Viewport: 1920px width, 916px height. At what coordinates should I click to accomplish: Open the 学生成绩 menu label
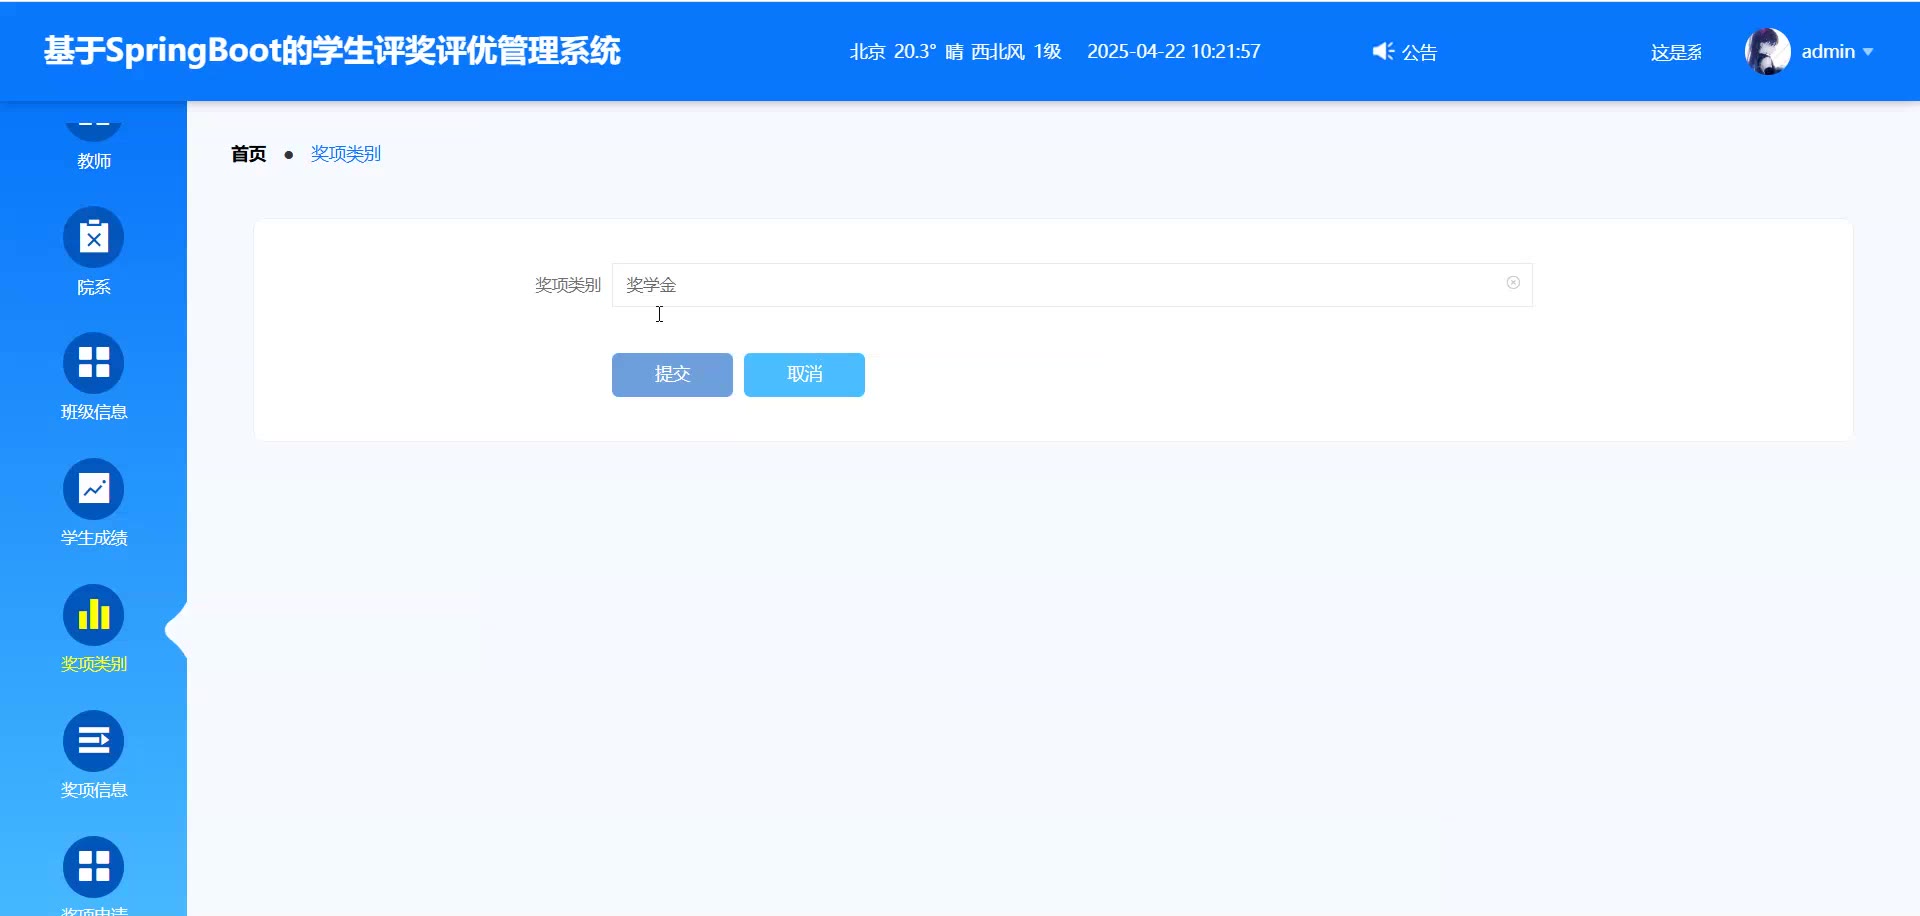pyautogui.click(x=94, y=538)
